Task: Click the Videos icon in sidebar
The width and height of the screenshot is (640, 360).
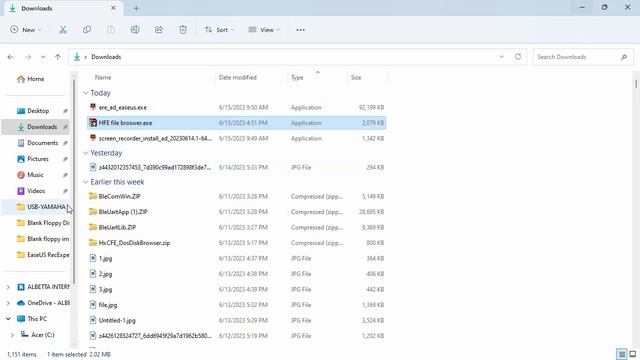Action: 21,191
